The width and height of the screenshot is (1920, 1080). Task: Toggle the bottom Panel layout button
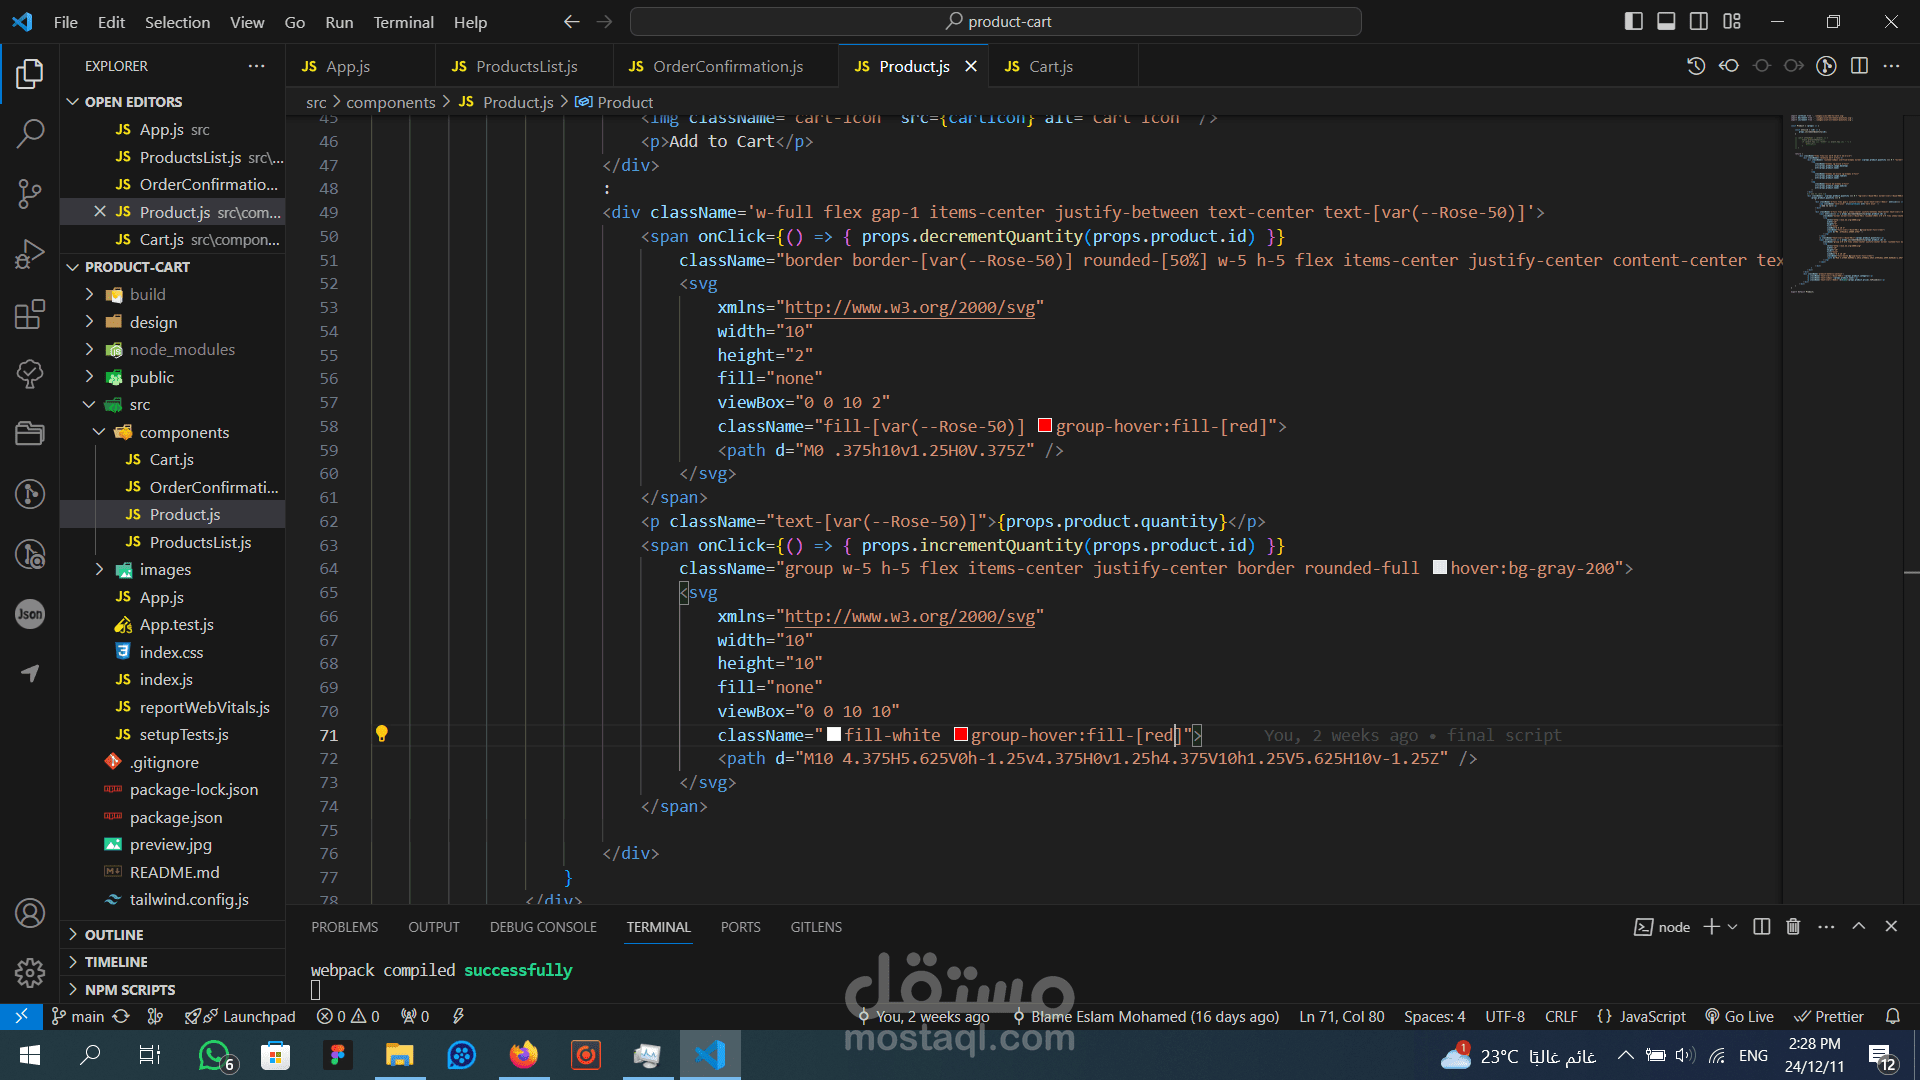point(1666,21)
